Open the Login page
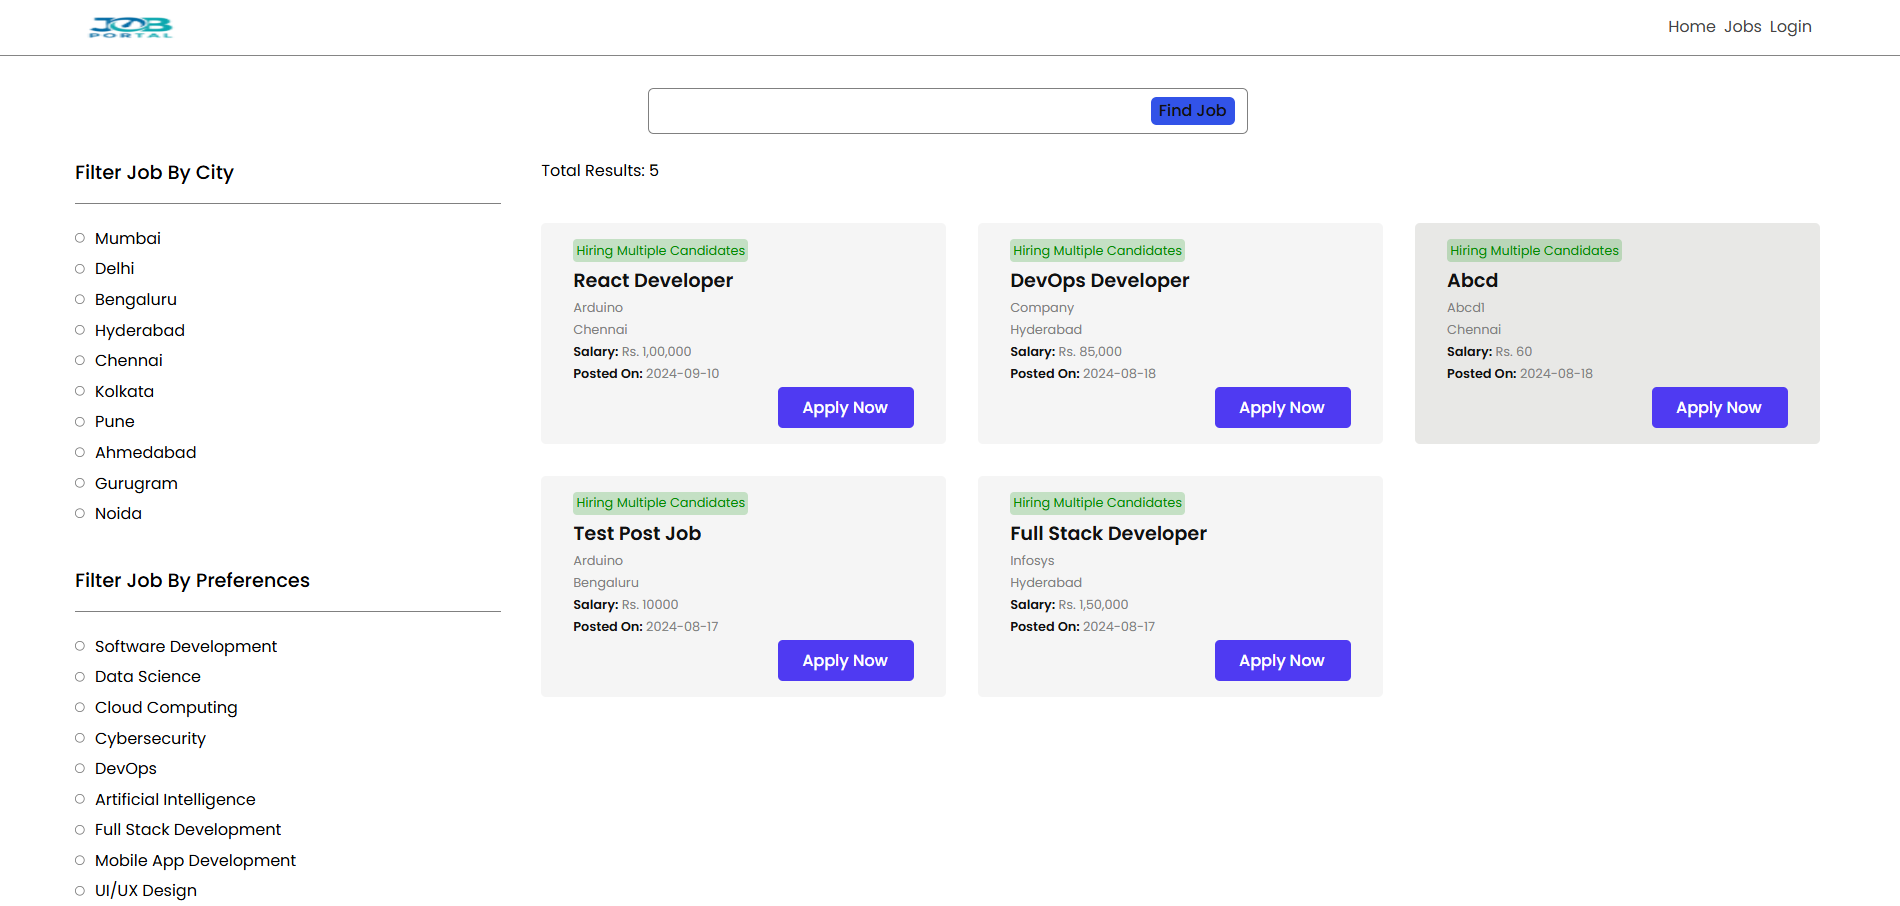Screen dimensions: 1900x906 1790,26
